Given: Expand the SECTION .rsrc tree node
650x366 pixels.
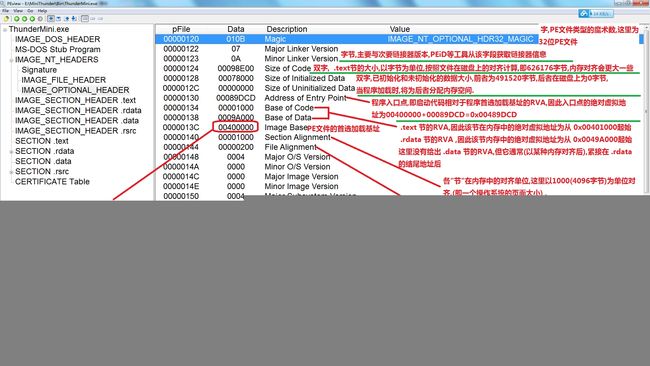Looking at the screenshot, I should click(11, 172).
